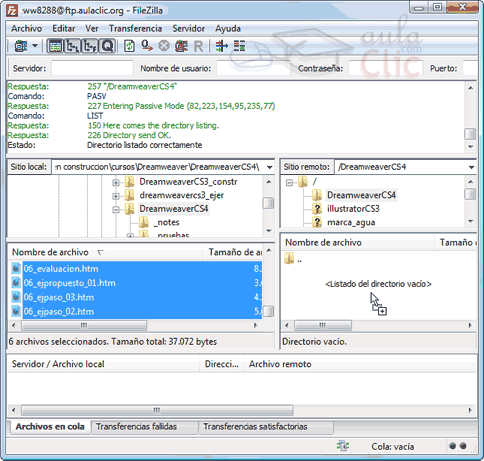Focus the Servidor input field

tap(92, 68)
